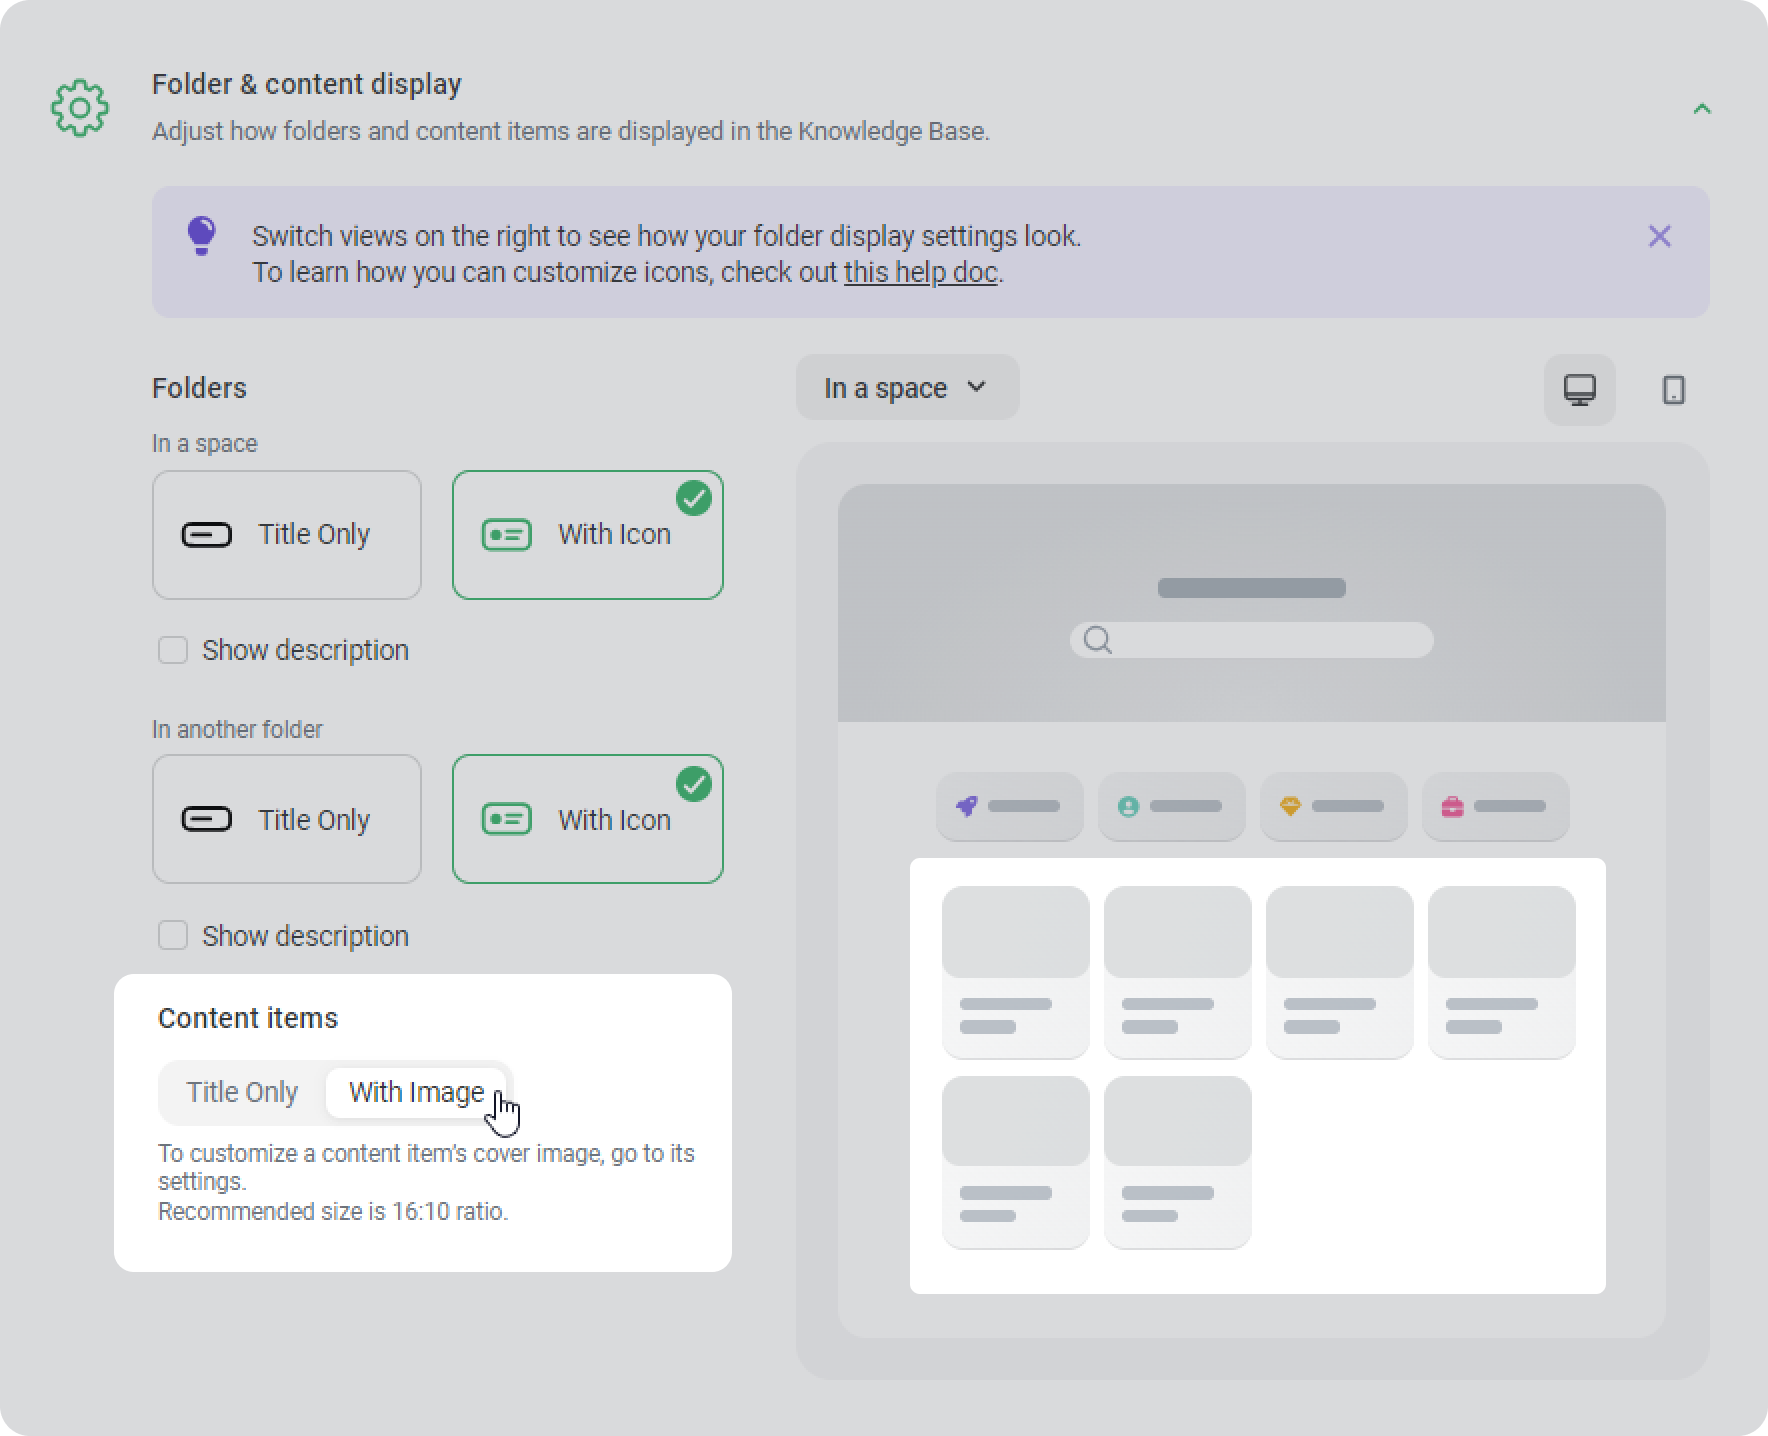Click the search magnifier in preview
1768x1436 pixels.
click(1098, 640)
